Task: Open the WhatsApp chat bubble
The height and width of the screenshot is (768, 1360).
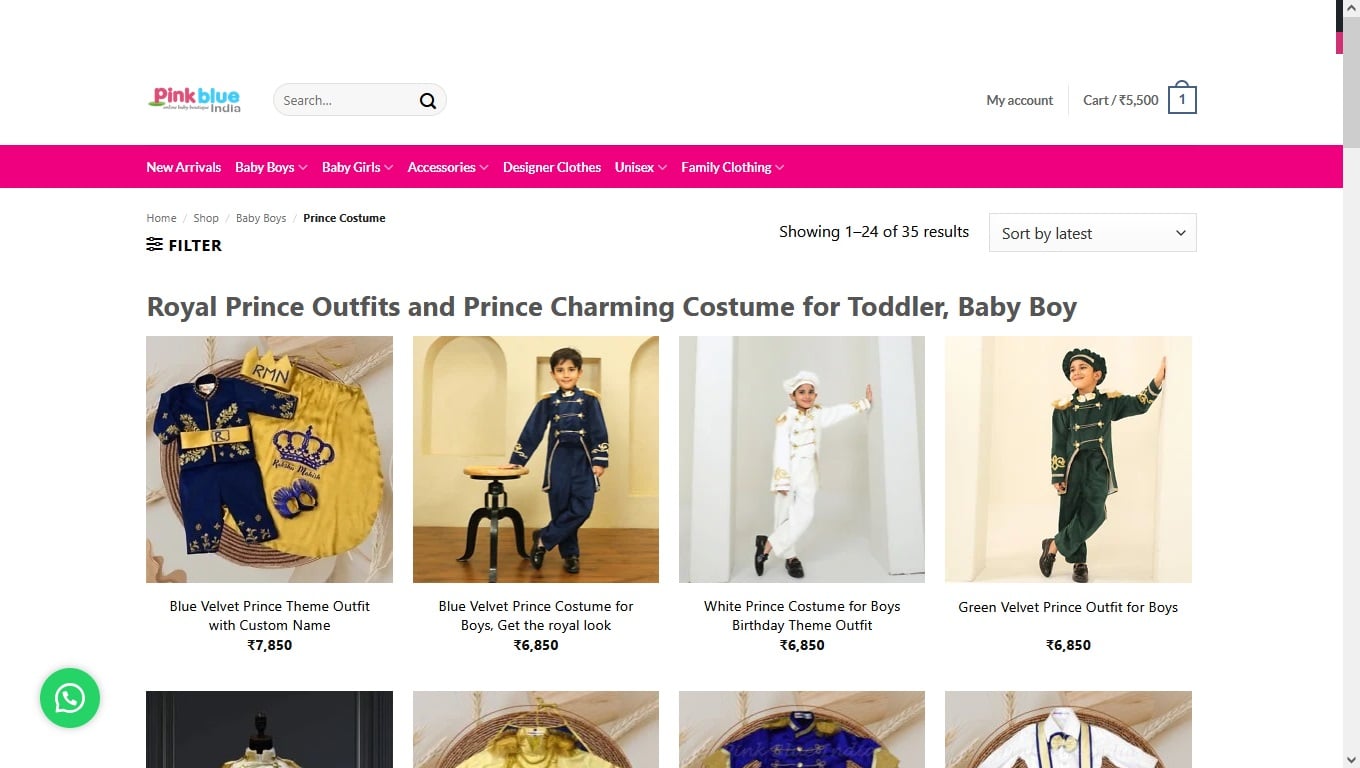Action: pyautogui.click(x=70, y=698)
